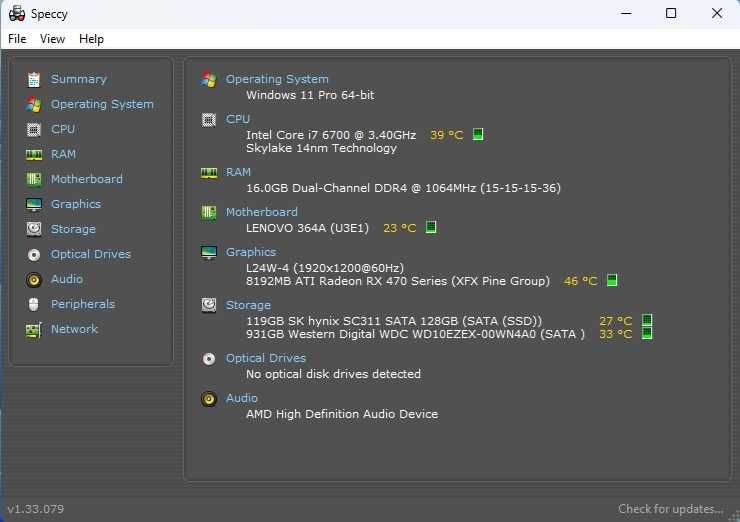Click 'Intel Core i7 6700 @ 3.40GHz' text
740x522 pixels.
tap(331, 135)
